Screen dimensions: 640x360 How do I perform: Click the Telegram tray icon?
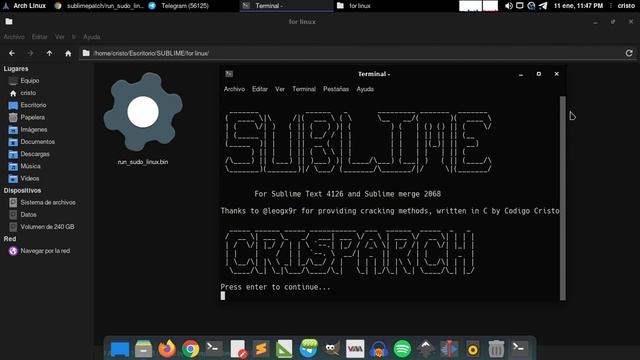click(543, 6)
